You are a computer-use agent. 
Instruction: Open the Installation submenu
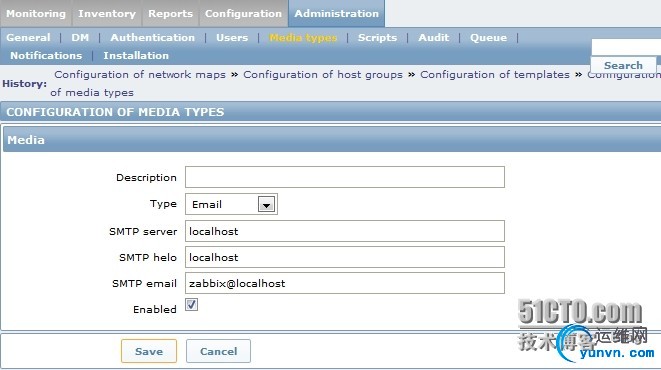136,55
